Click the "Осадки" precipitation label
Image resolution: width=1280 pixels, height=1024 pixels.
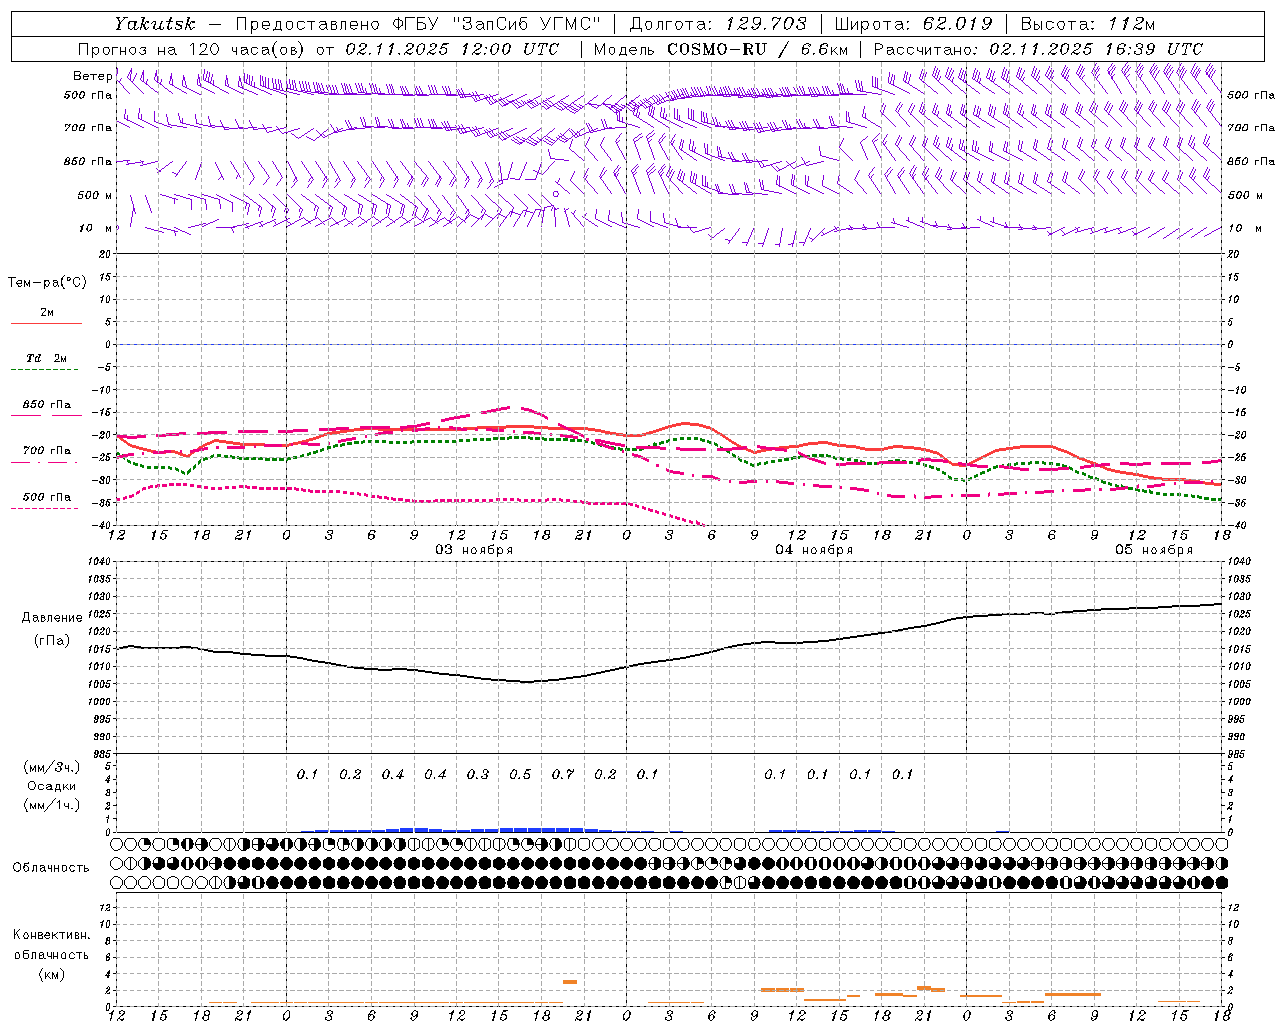[x=52, y=786]
